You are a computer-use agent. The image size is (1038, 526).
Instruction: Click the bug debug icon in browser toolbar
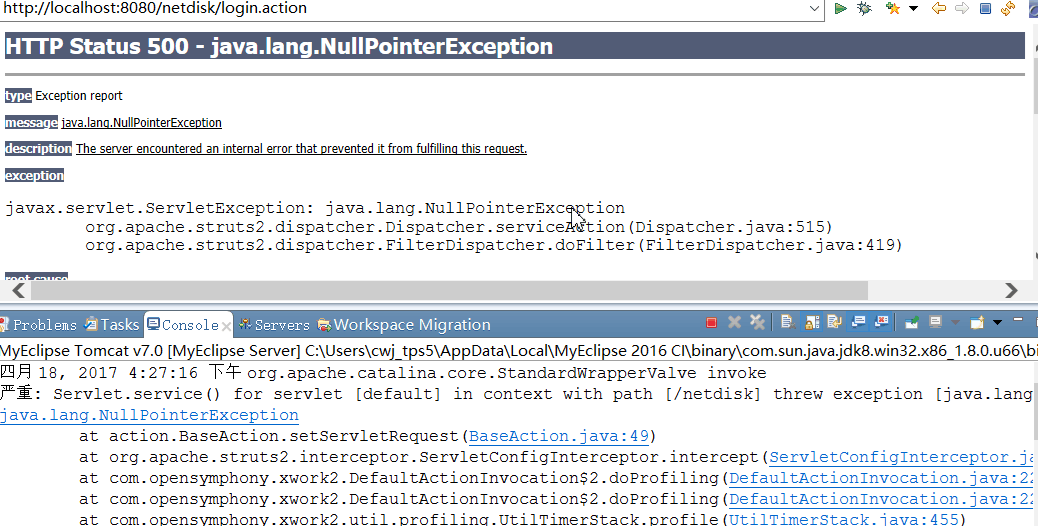coord(865,8)
